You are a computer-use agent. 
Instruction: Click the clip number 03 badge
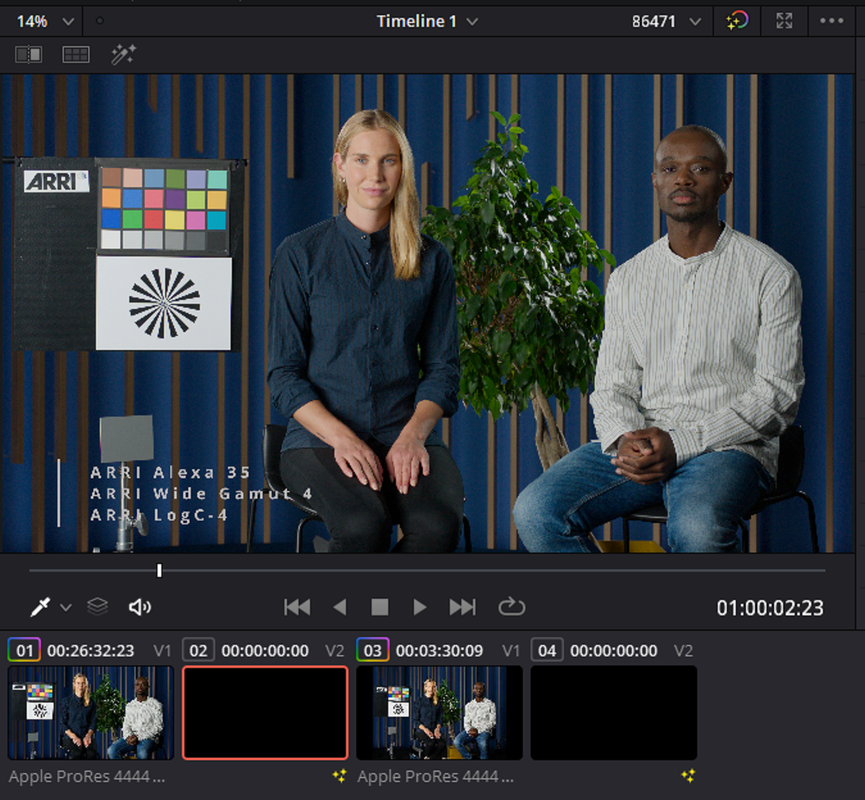coord(373,650)
